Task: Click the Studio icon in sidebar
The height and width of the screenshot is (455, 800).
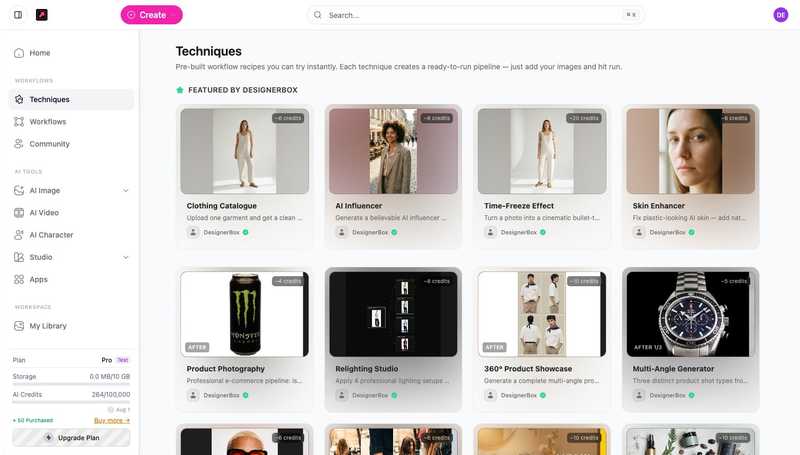Action: pyautogui.click(x=19, y=257)
